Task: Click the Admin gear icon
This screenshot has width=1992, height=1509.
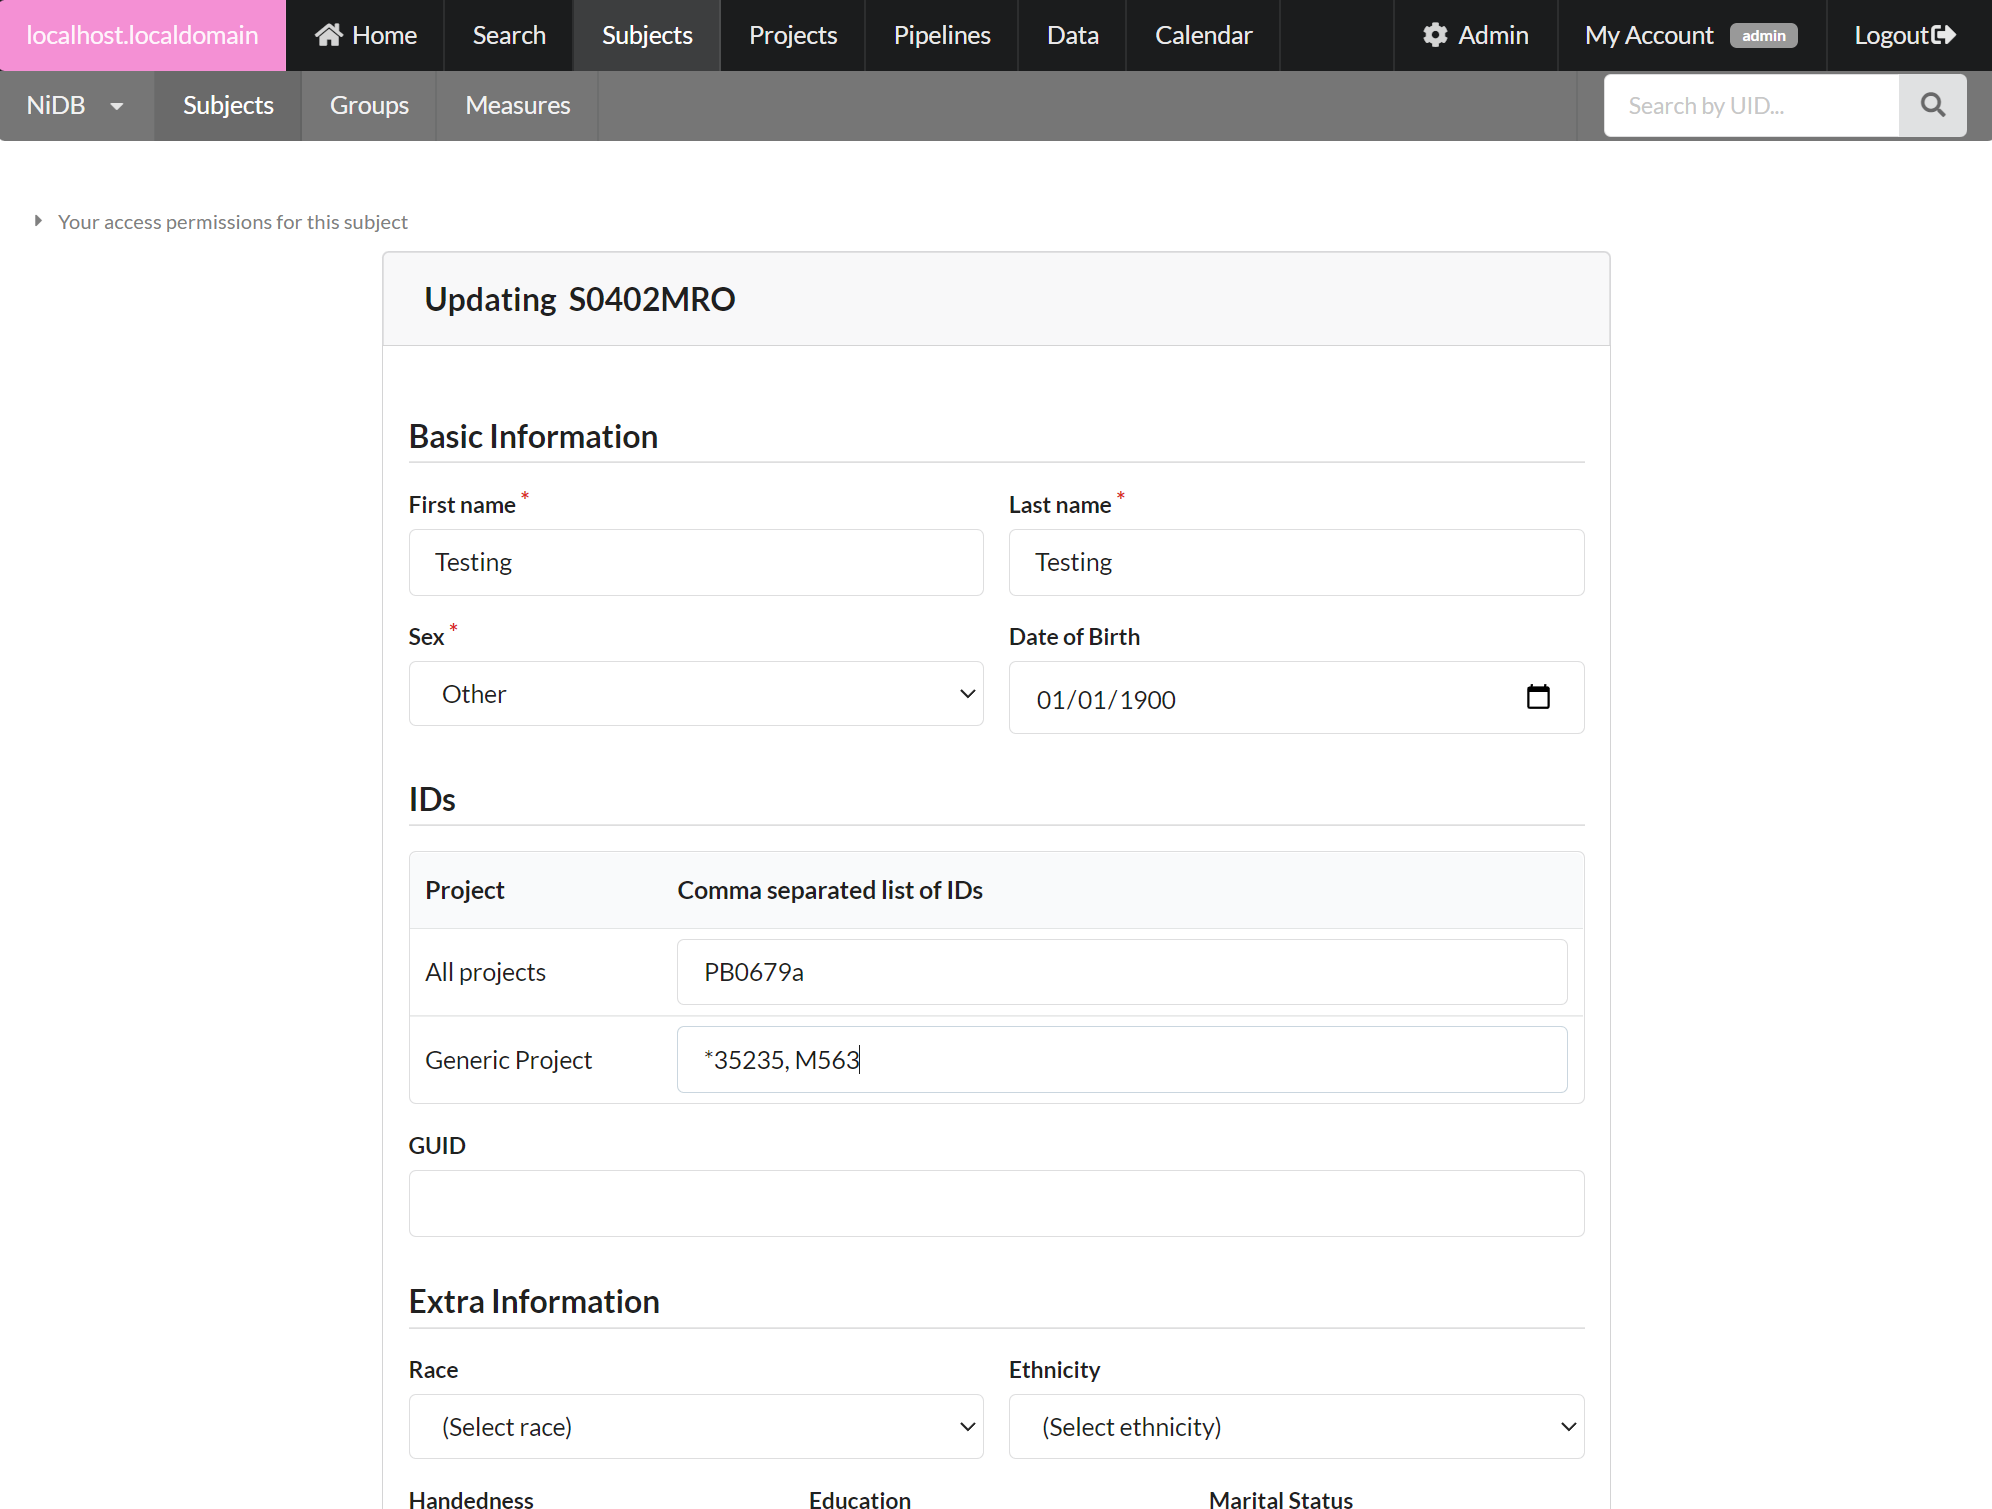Action: tap(1434, 35)
